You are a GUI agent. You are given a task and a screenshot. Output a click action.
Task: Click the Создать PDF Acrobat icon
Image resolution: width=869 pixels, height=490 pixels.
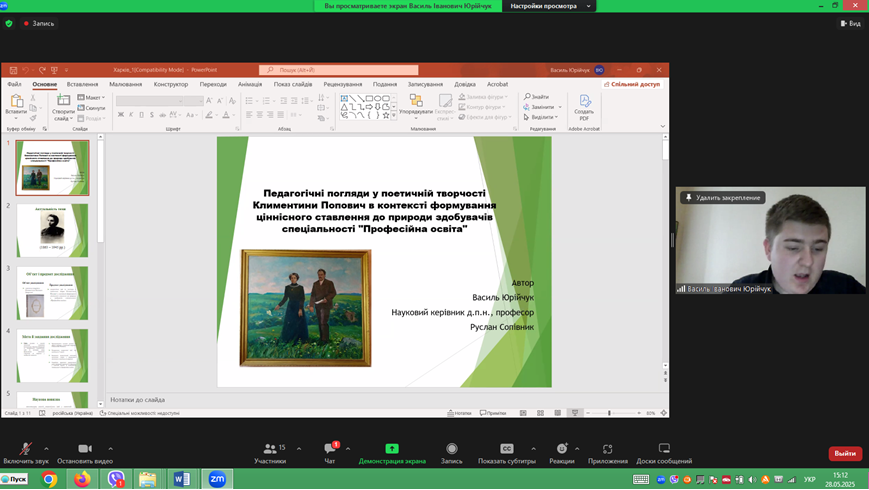coord(584,101)
